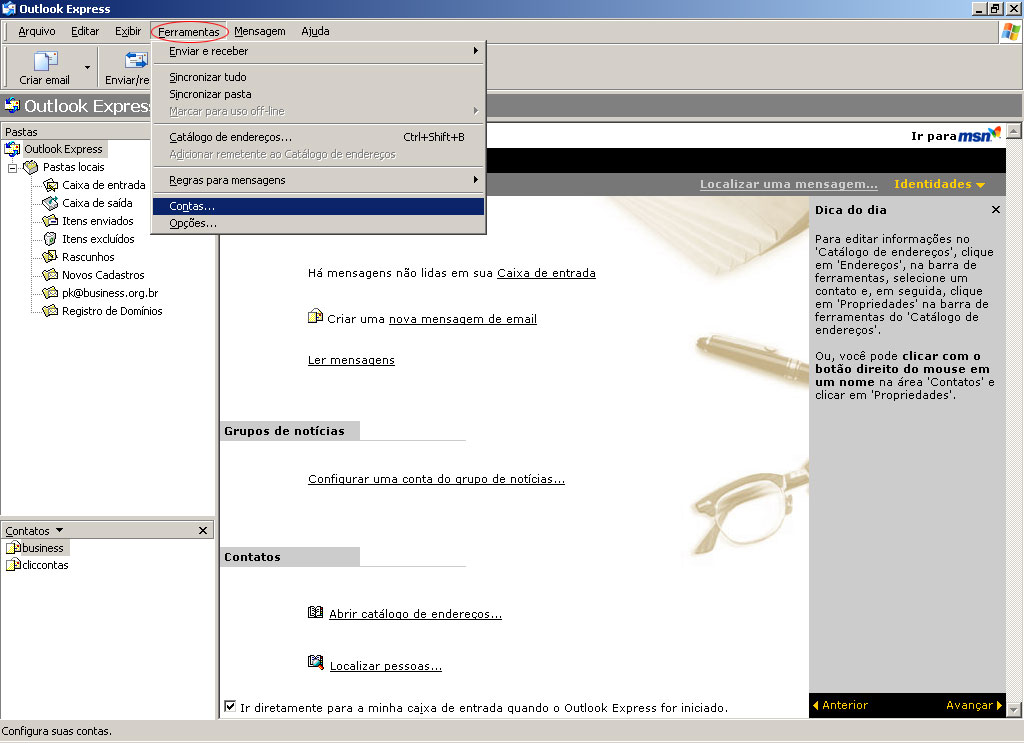Screen dimensions: 1024x743
Task: Click the Criar email toolbar icon
Action: pyautogui.click(x=45, y=61)
